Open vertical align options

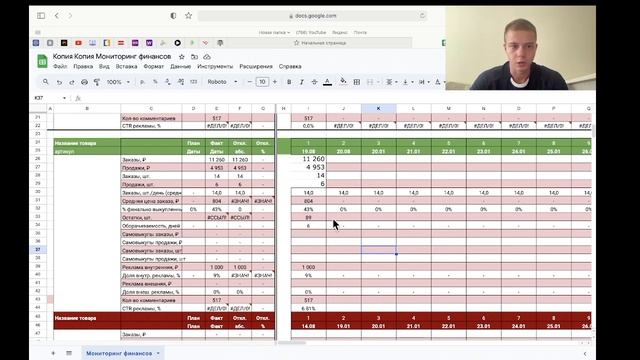407,82
